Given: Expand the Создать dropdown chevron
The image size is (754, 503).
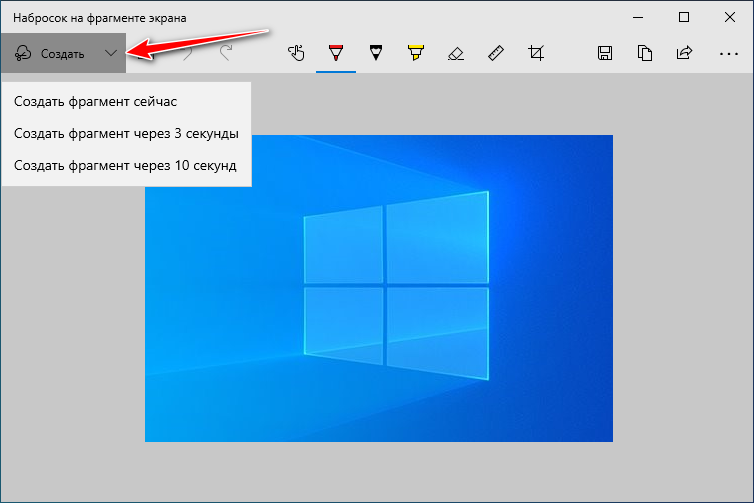Looking at the screenshot, I should [111, 53].
